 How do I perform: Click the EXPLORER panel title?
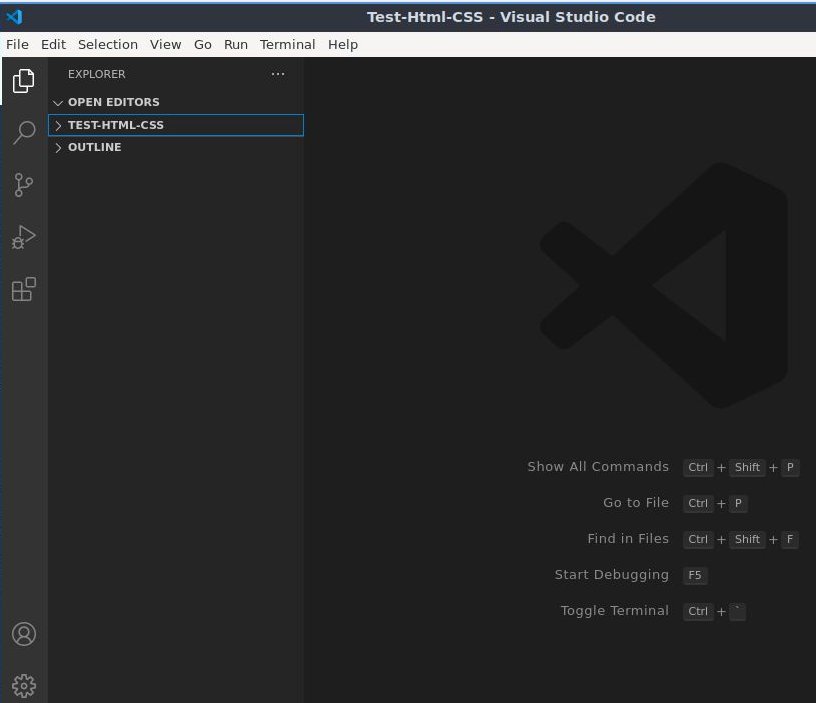point(96,74)
